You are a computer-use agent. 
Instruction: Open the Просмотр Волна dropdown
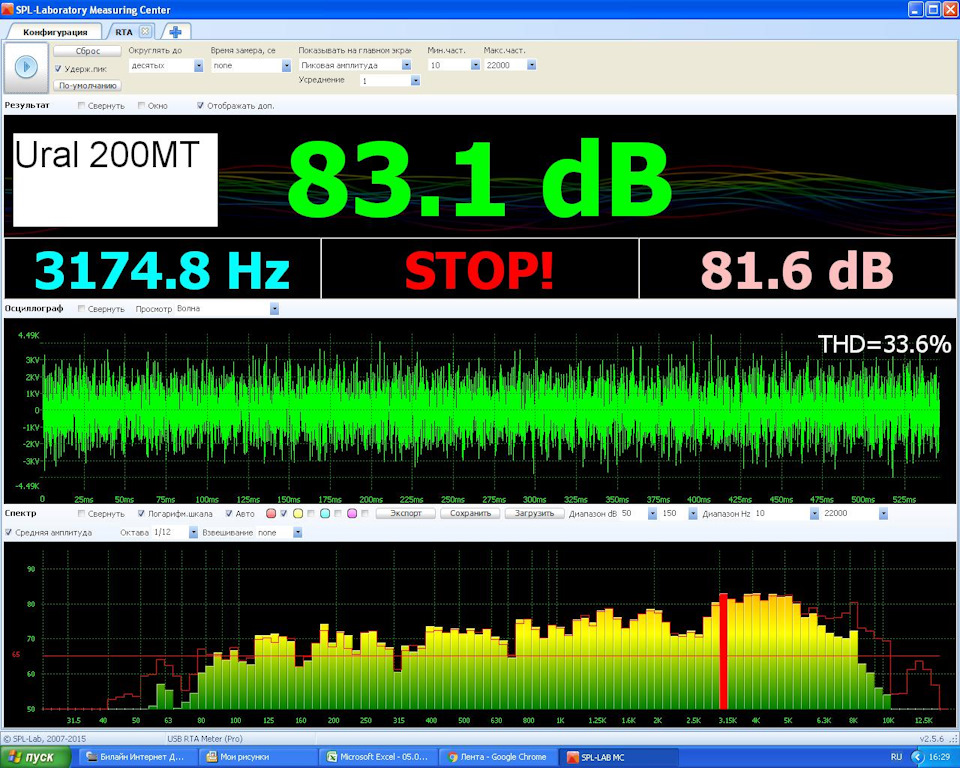pyautogui.click(x=274, y=309)
